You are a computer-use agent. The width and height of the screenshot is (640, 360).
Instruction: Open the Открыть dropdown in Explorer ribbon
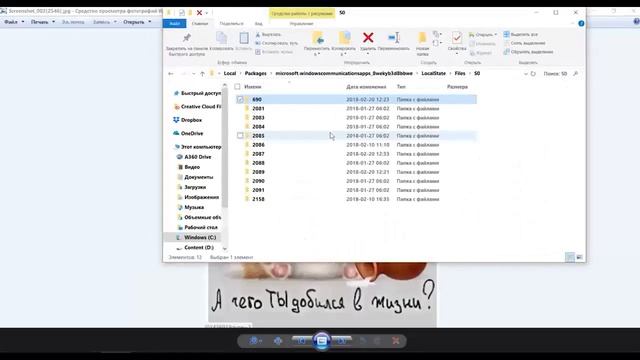pyautogui.click(x=483, y=35)
